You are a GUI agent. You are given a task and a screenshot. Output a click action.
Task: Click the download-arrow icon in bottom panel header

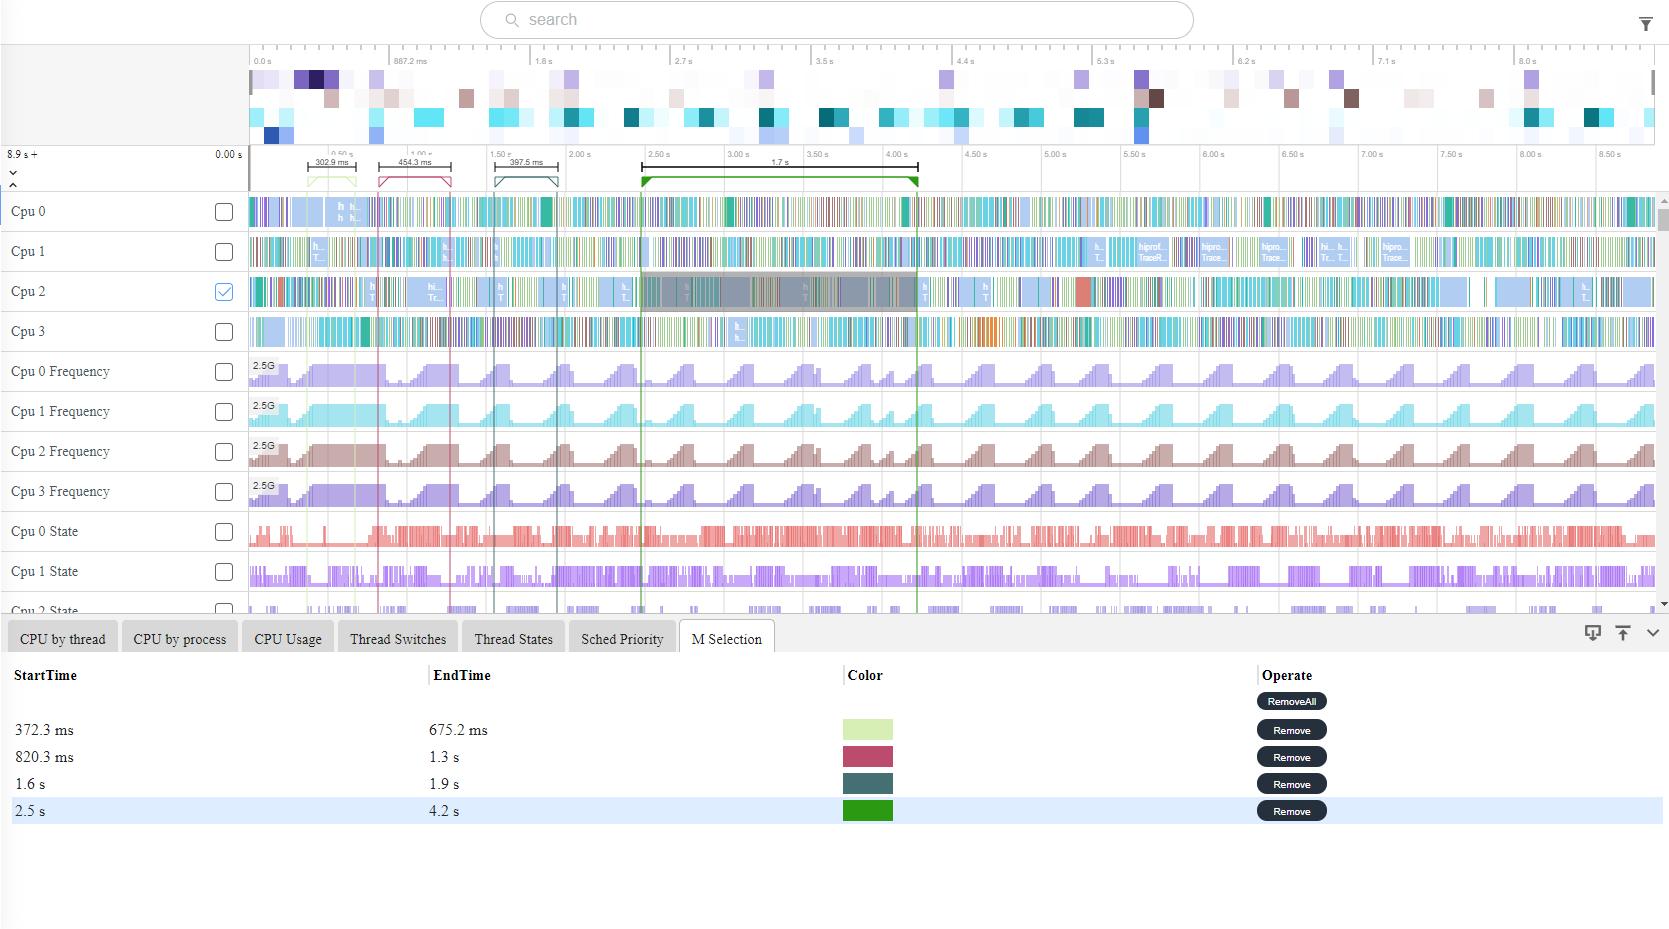coord(1593,633)
